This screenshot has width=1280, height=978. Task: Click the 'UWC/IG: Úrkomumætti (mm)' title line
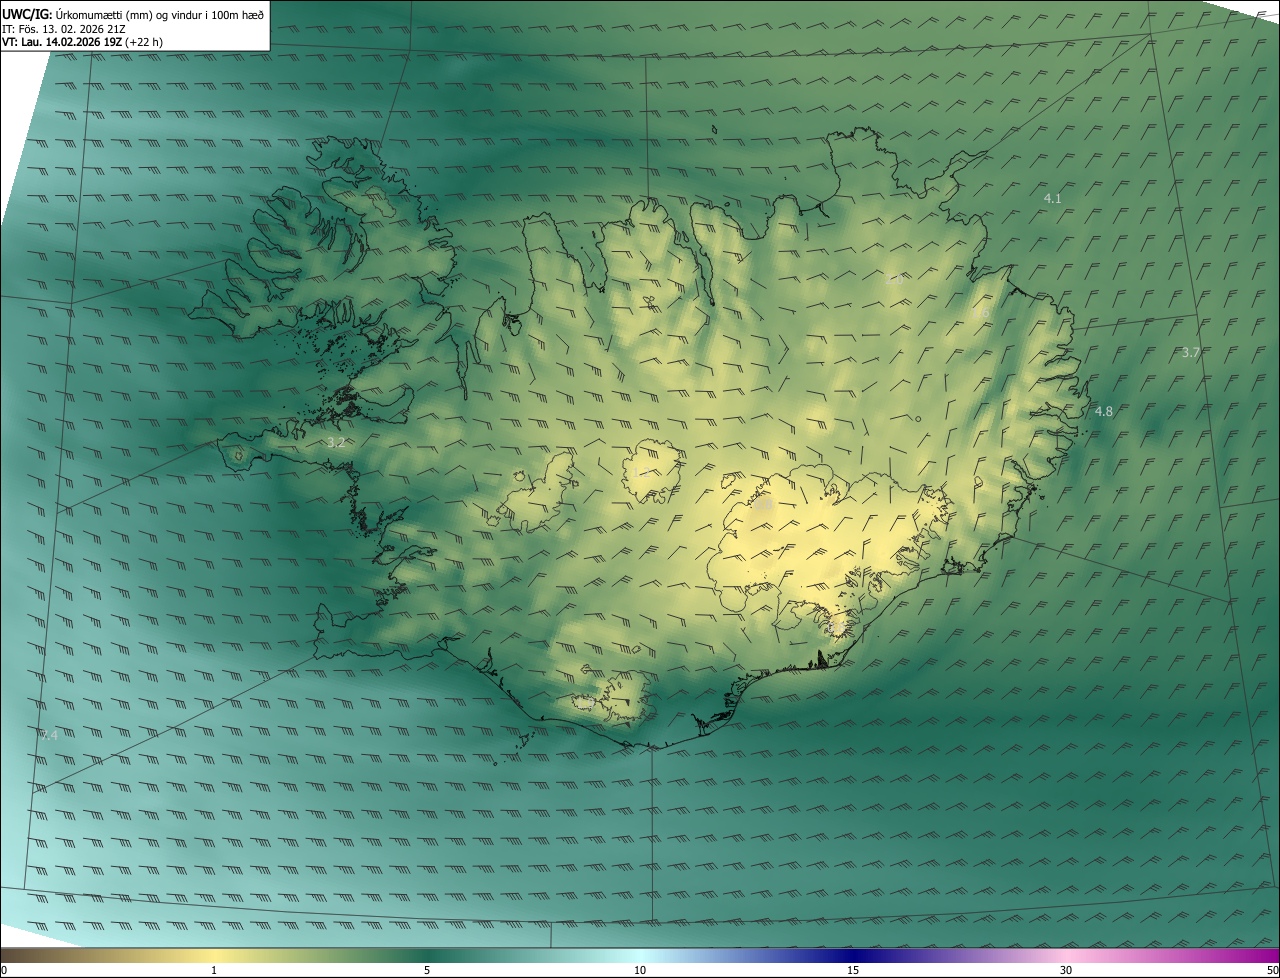(x=133, y=14)
